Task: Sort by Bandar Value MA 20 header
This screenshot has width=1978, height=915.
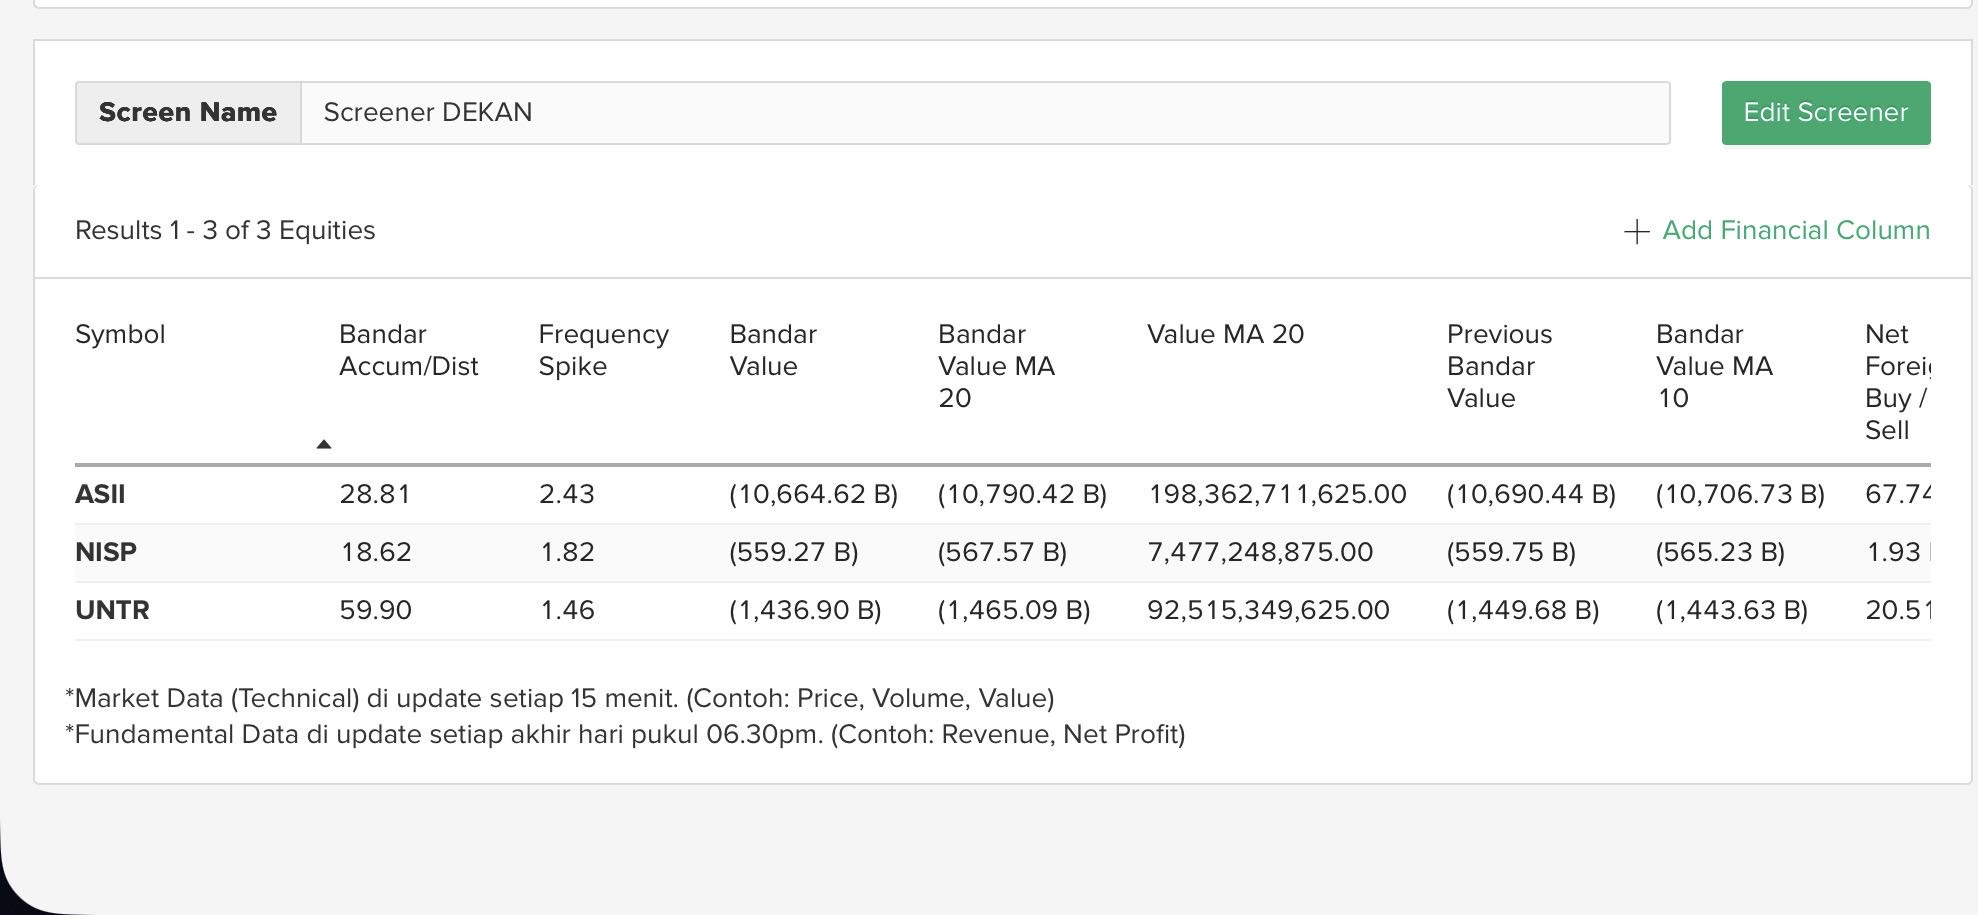Action: coord(996,367)
